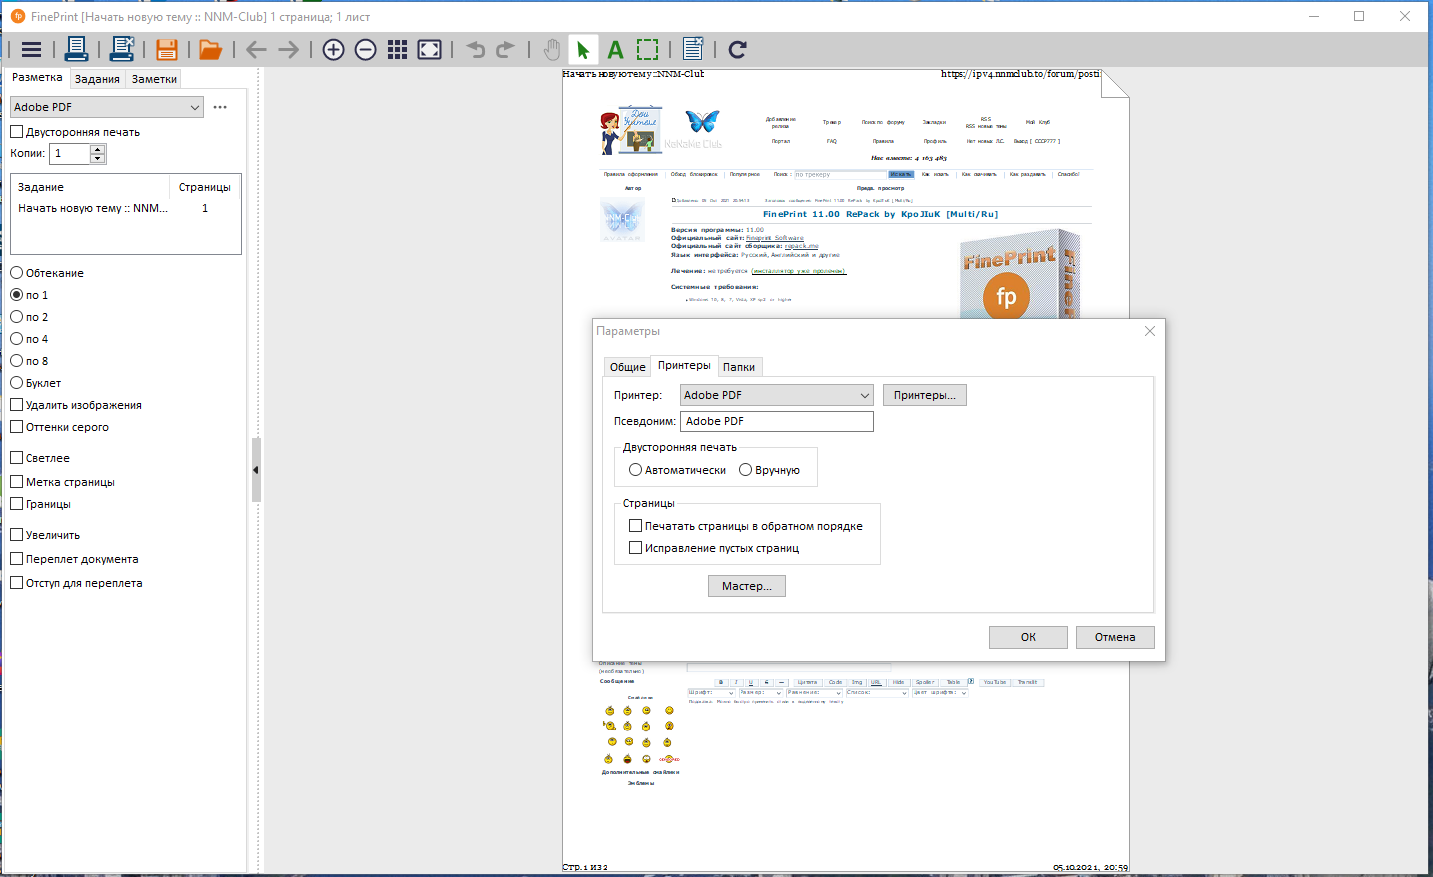Show the thumbnail grid view icon
The height and width of the screenshot is (877, 1433).
click(397, 49)
